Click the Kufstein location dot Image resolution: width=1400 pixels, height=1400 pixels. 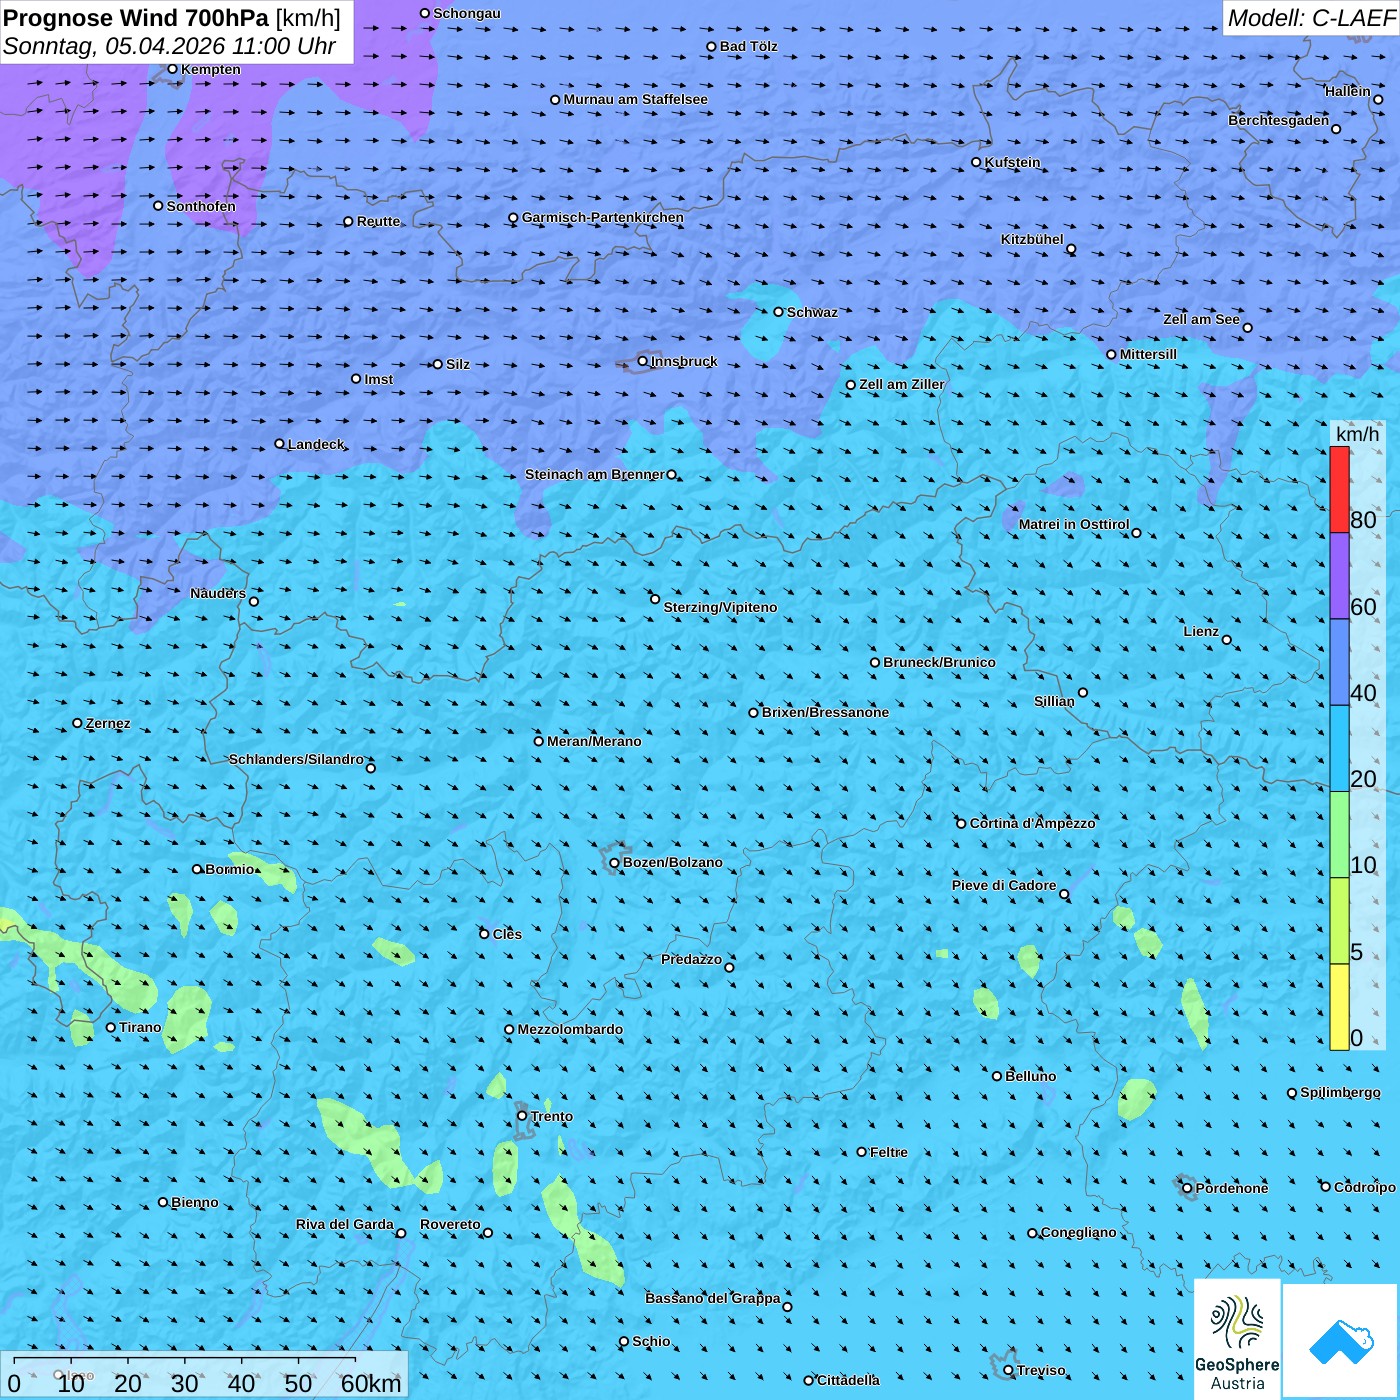point(977,162)
